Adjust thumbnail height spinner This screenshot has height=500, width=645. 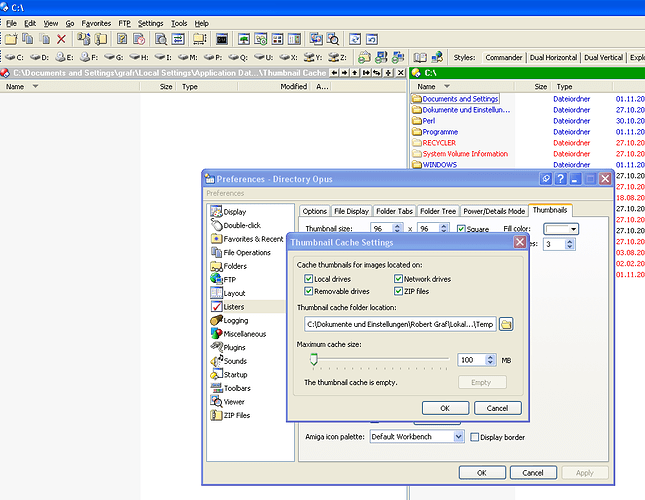pos(443,228)
